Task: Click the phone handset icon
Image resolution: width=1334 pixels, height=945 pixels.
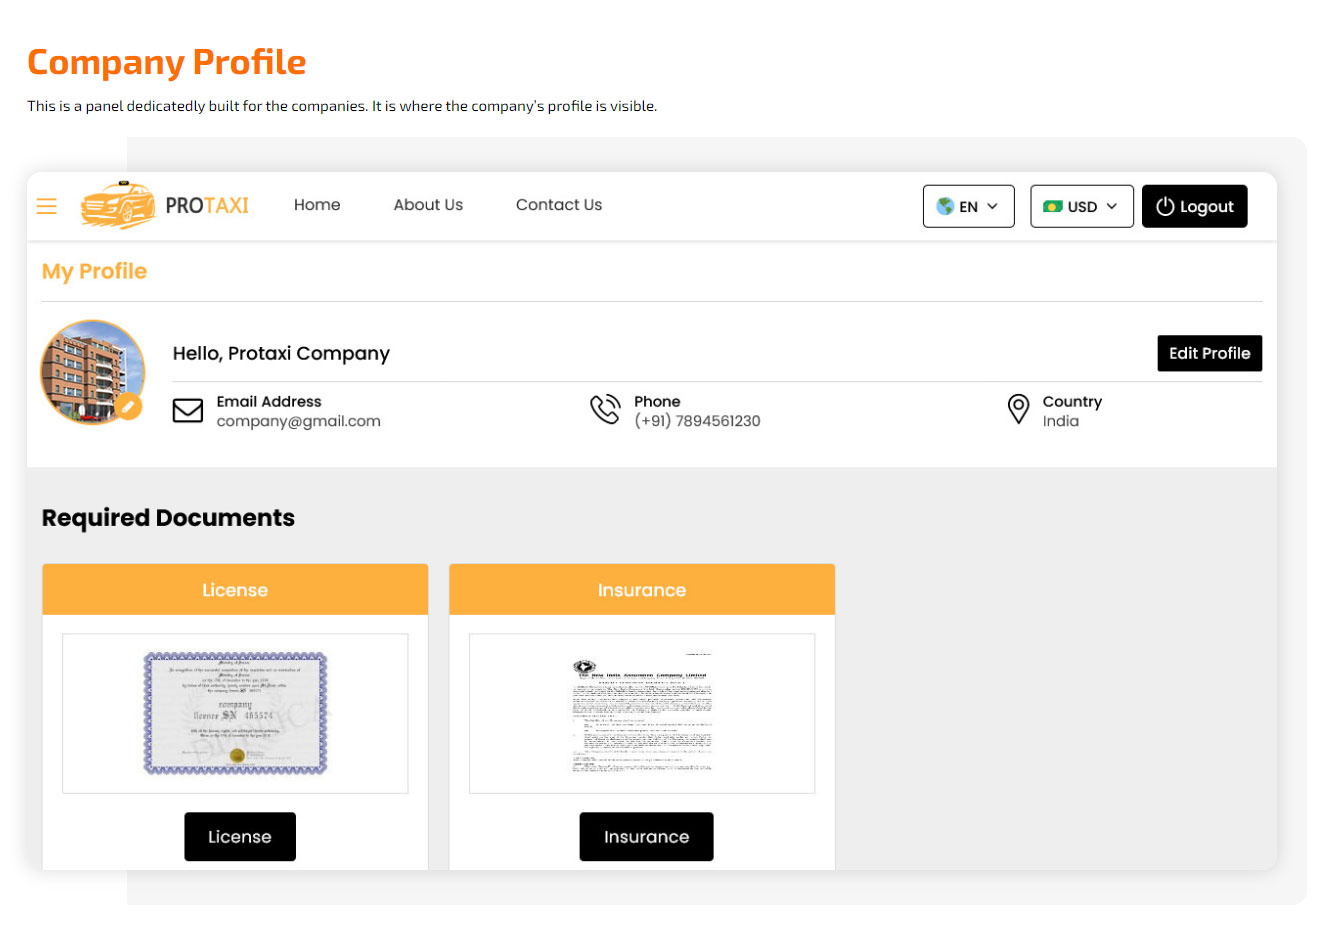Action: point(605,410)
